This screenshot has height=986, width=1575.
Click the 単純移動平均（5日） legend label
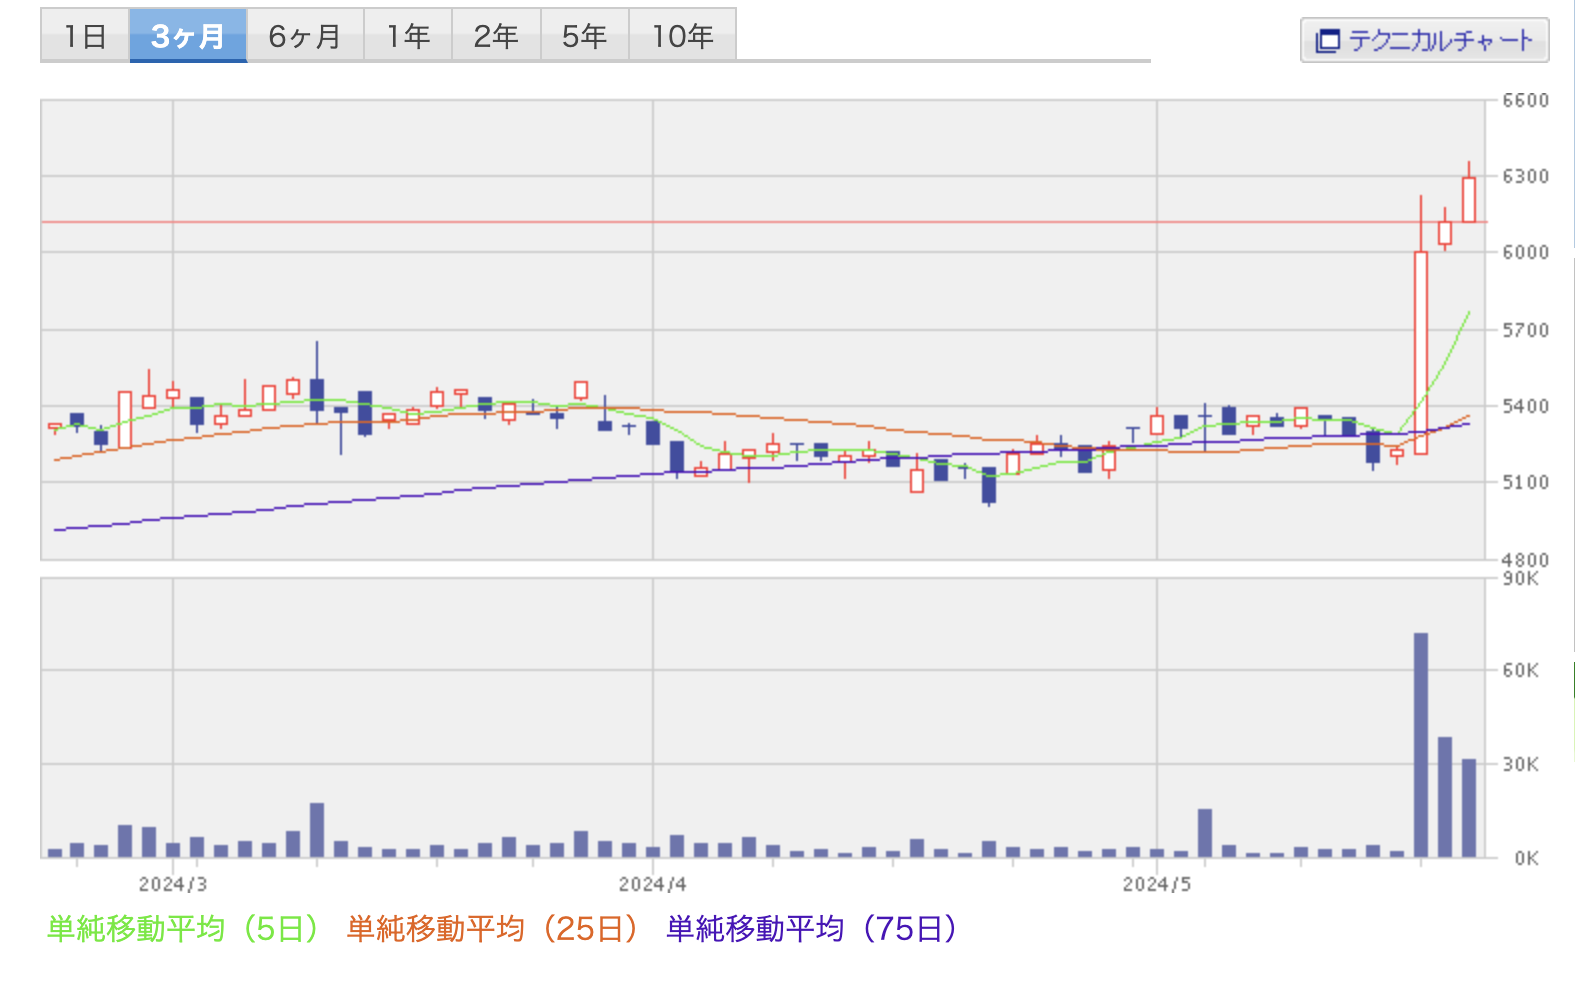pyautogui.click(x=183, y=929)
